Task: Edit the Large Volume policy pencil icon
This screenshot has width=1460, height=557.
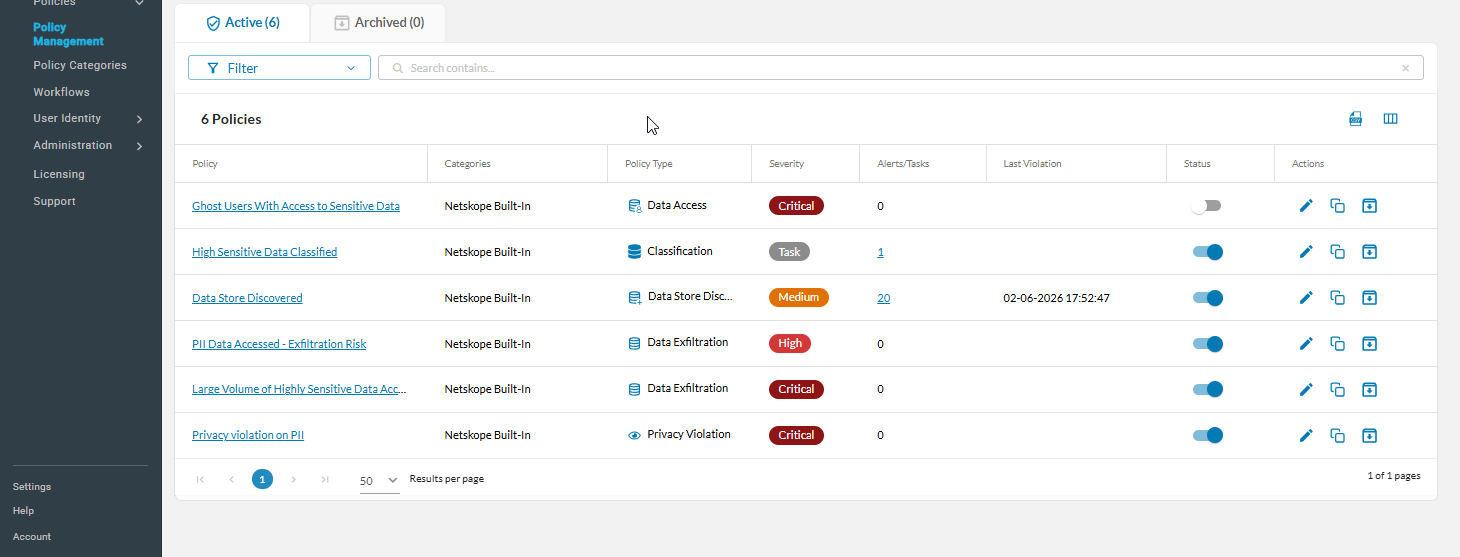Action: point(1305,389)
